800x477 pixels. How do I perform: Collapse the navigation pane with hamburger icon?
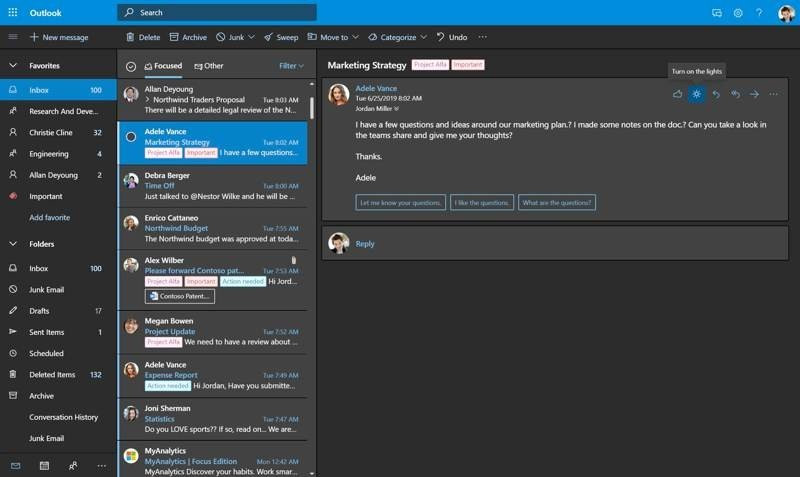pos(13,37)
